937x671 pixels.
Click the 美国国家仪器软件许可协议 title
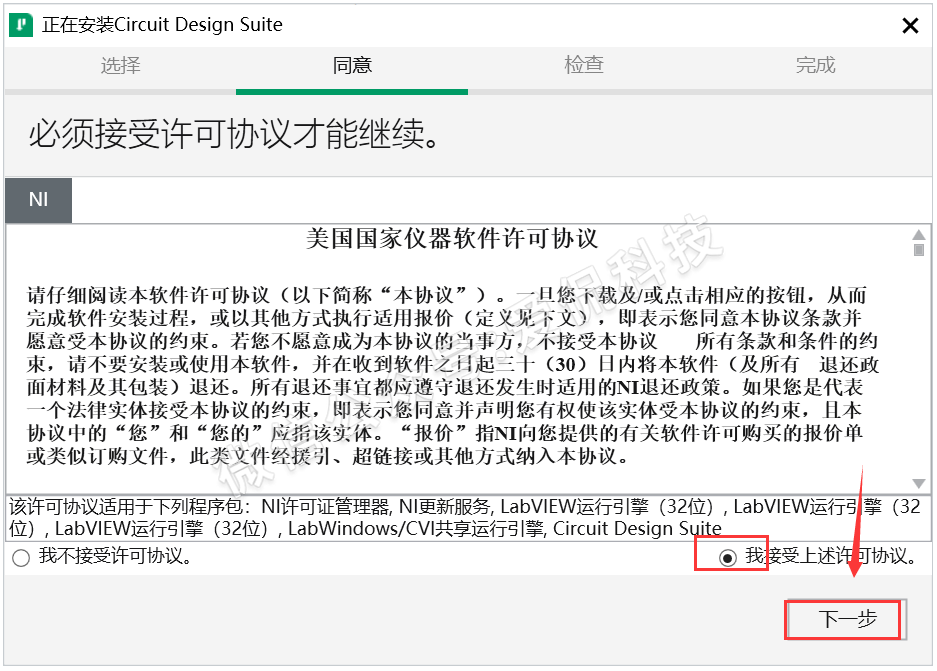452,239
